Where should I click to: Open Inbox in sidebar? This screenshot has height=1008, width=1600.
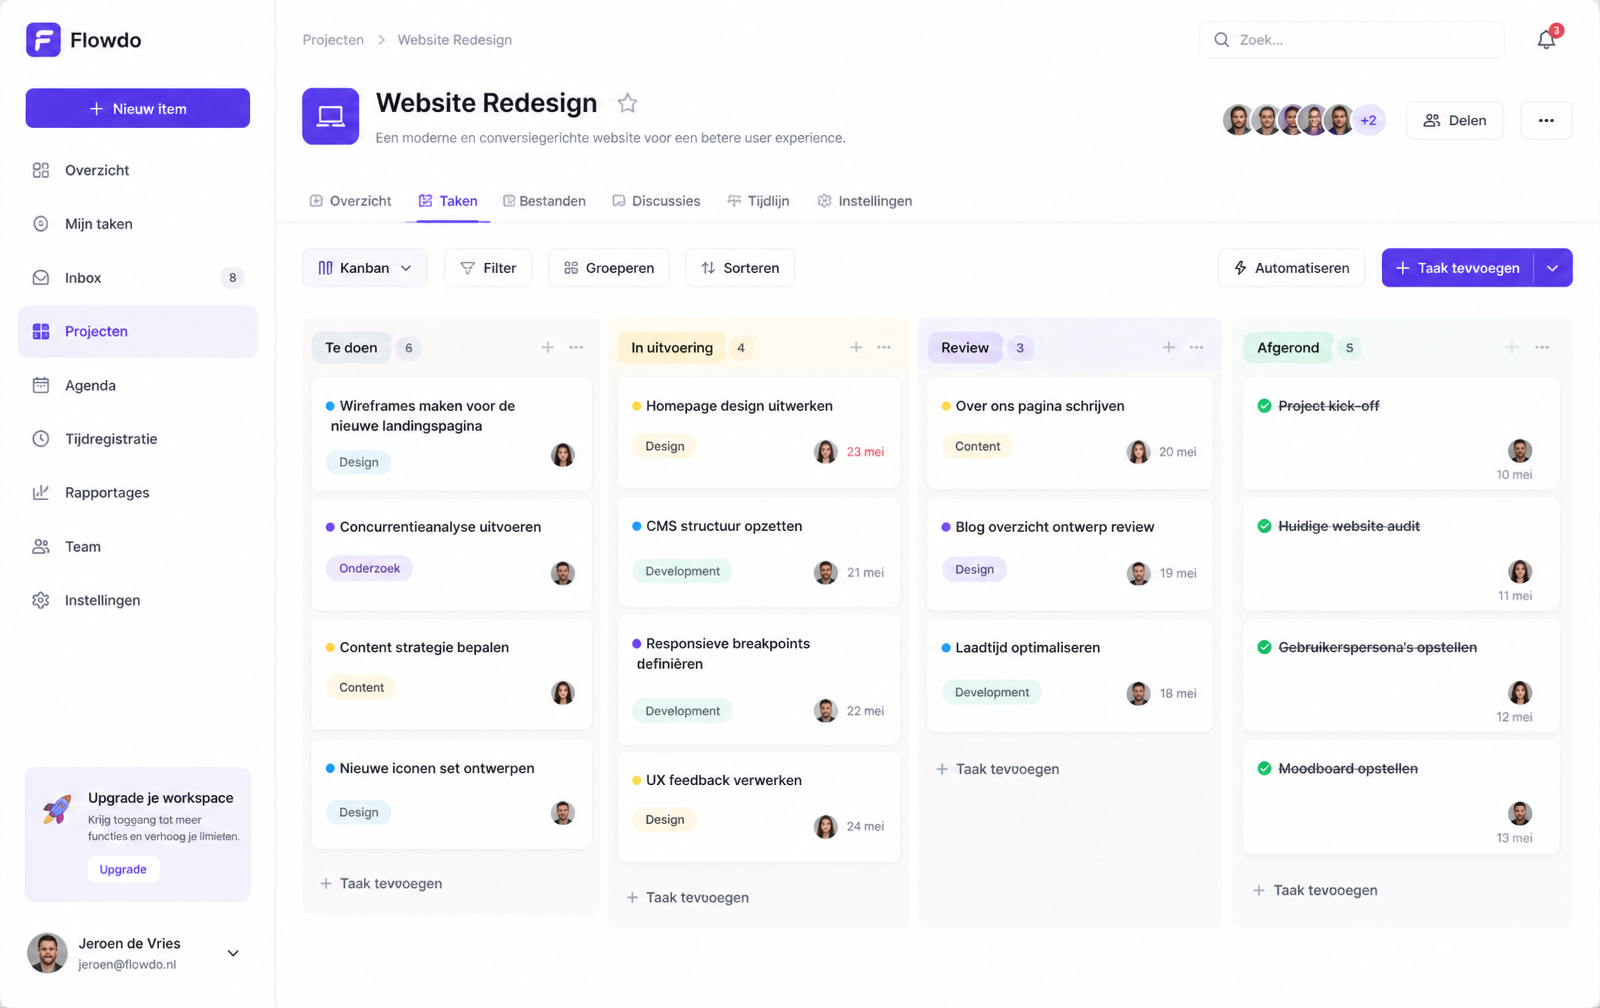click(x=138, y=278)
